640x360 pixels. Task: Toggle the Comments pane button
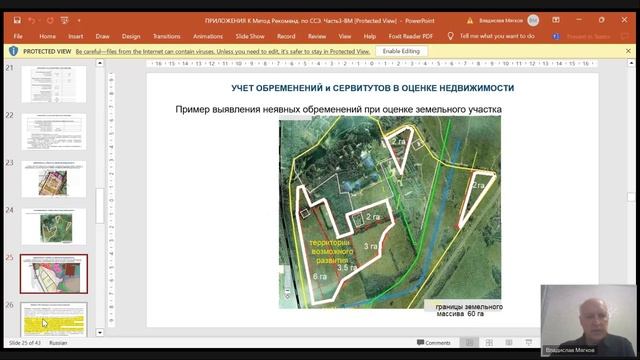(433, 343)
